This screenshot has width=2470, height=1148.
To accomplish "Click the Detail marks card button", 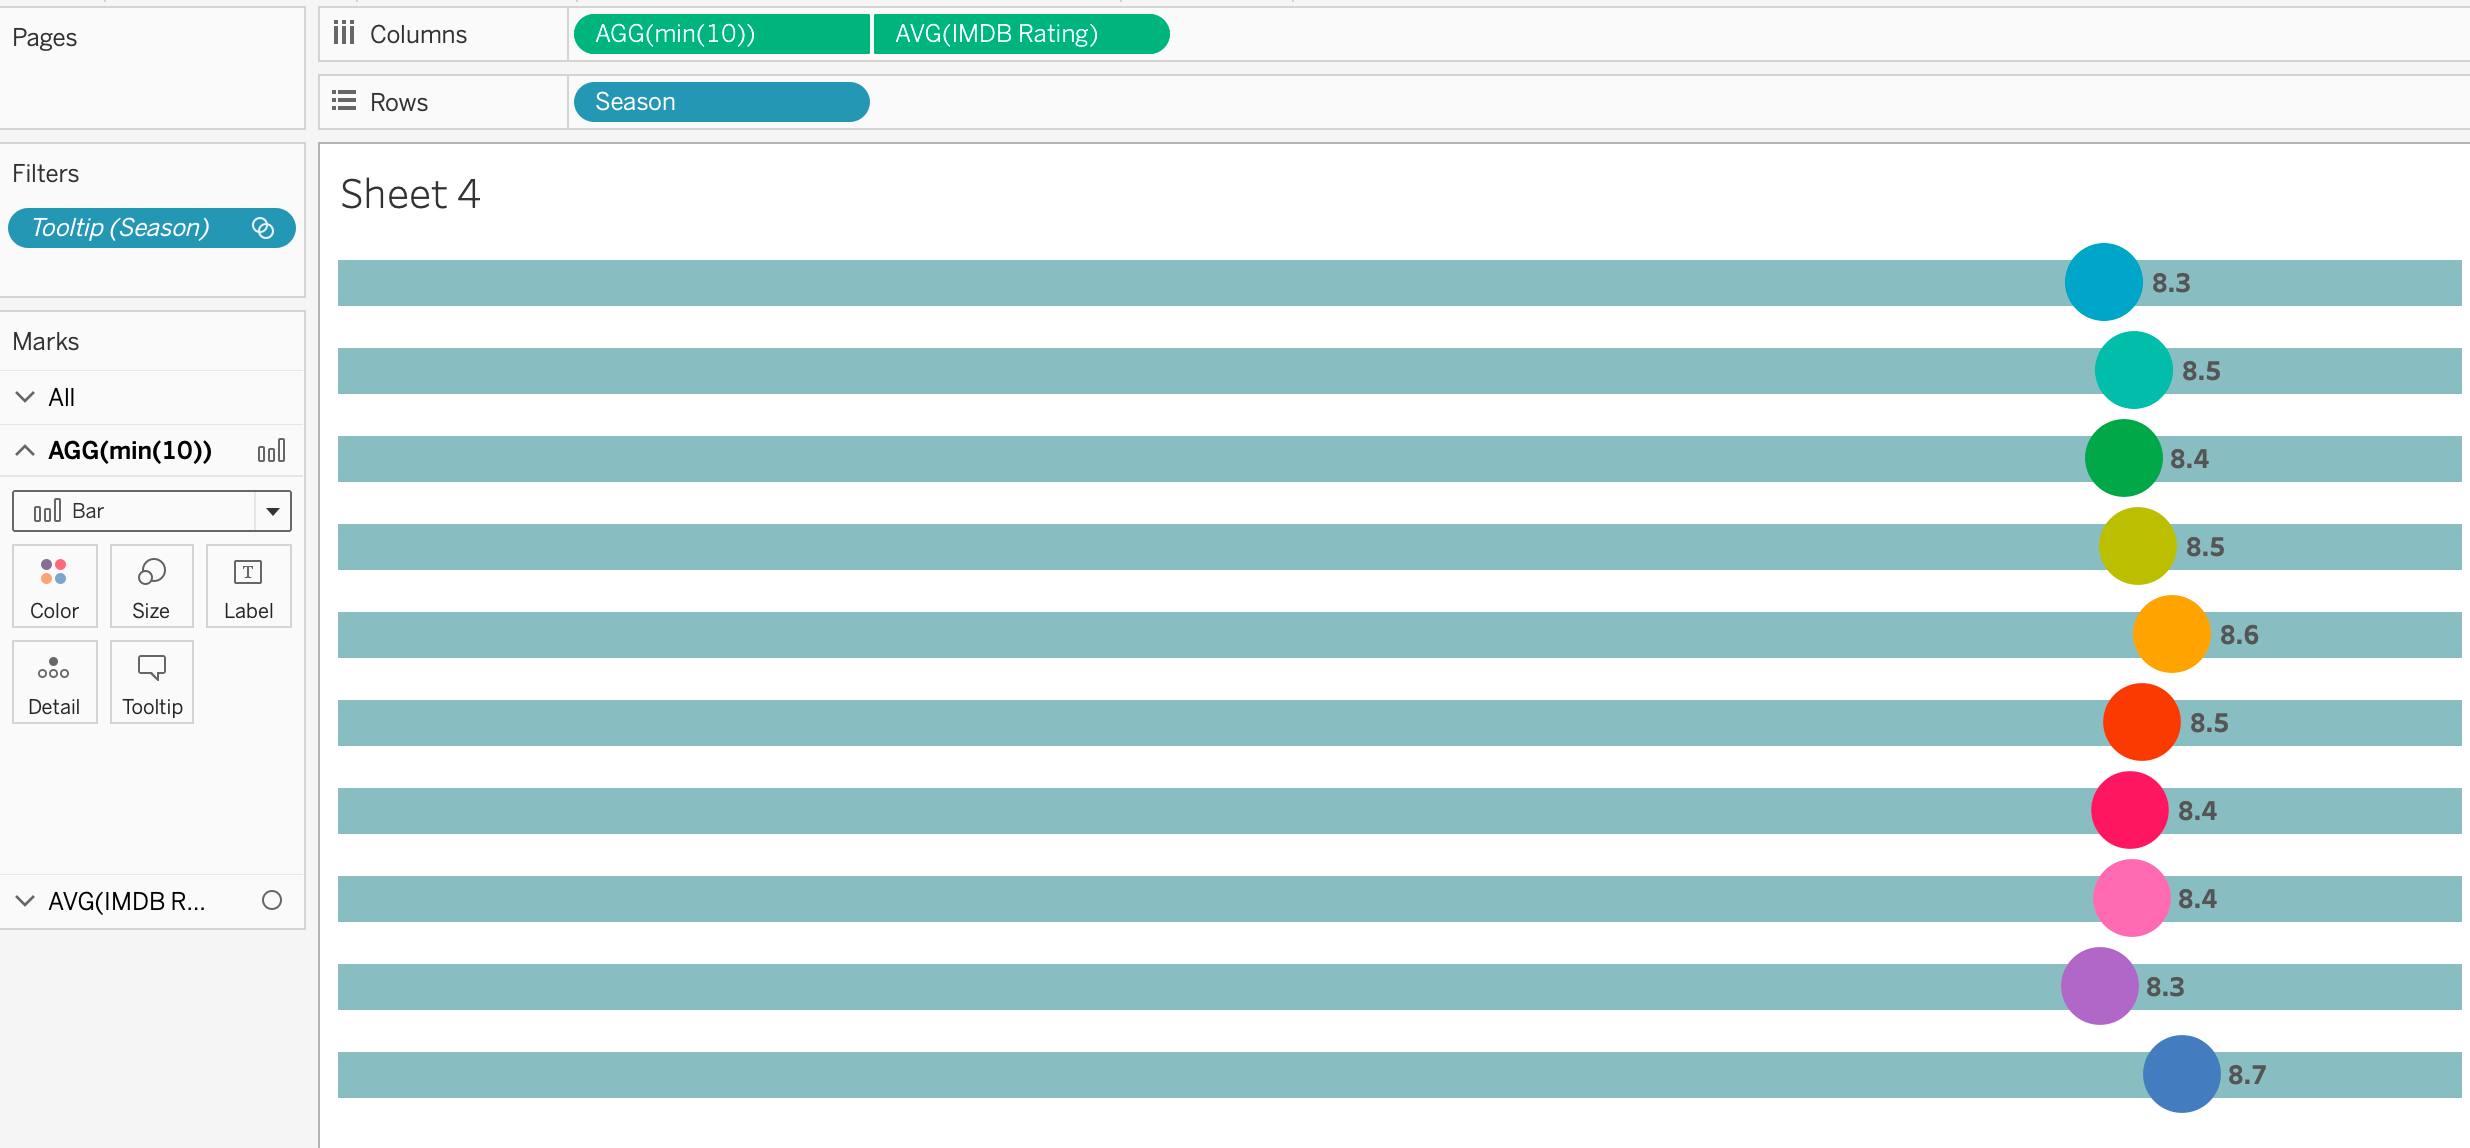I will [54, 682].
